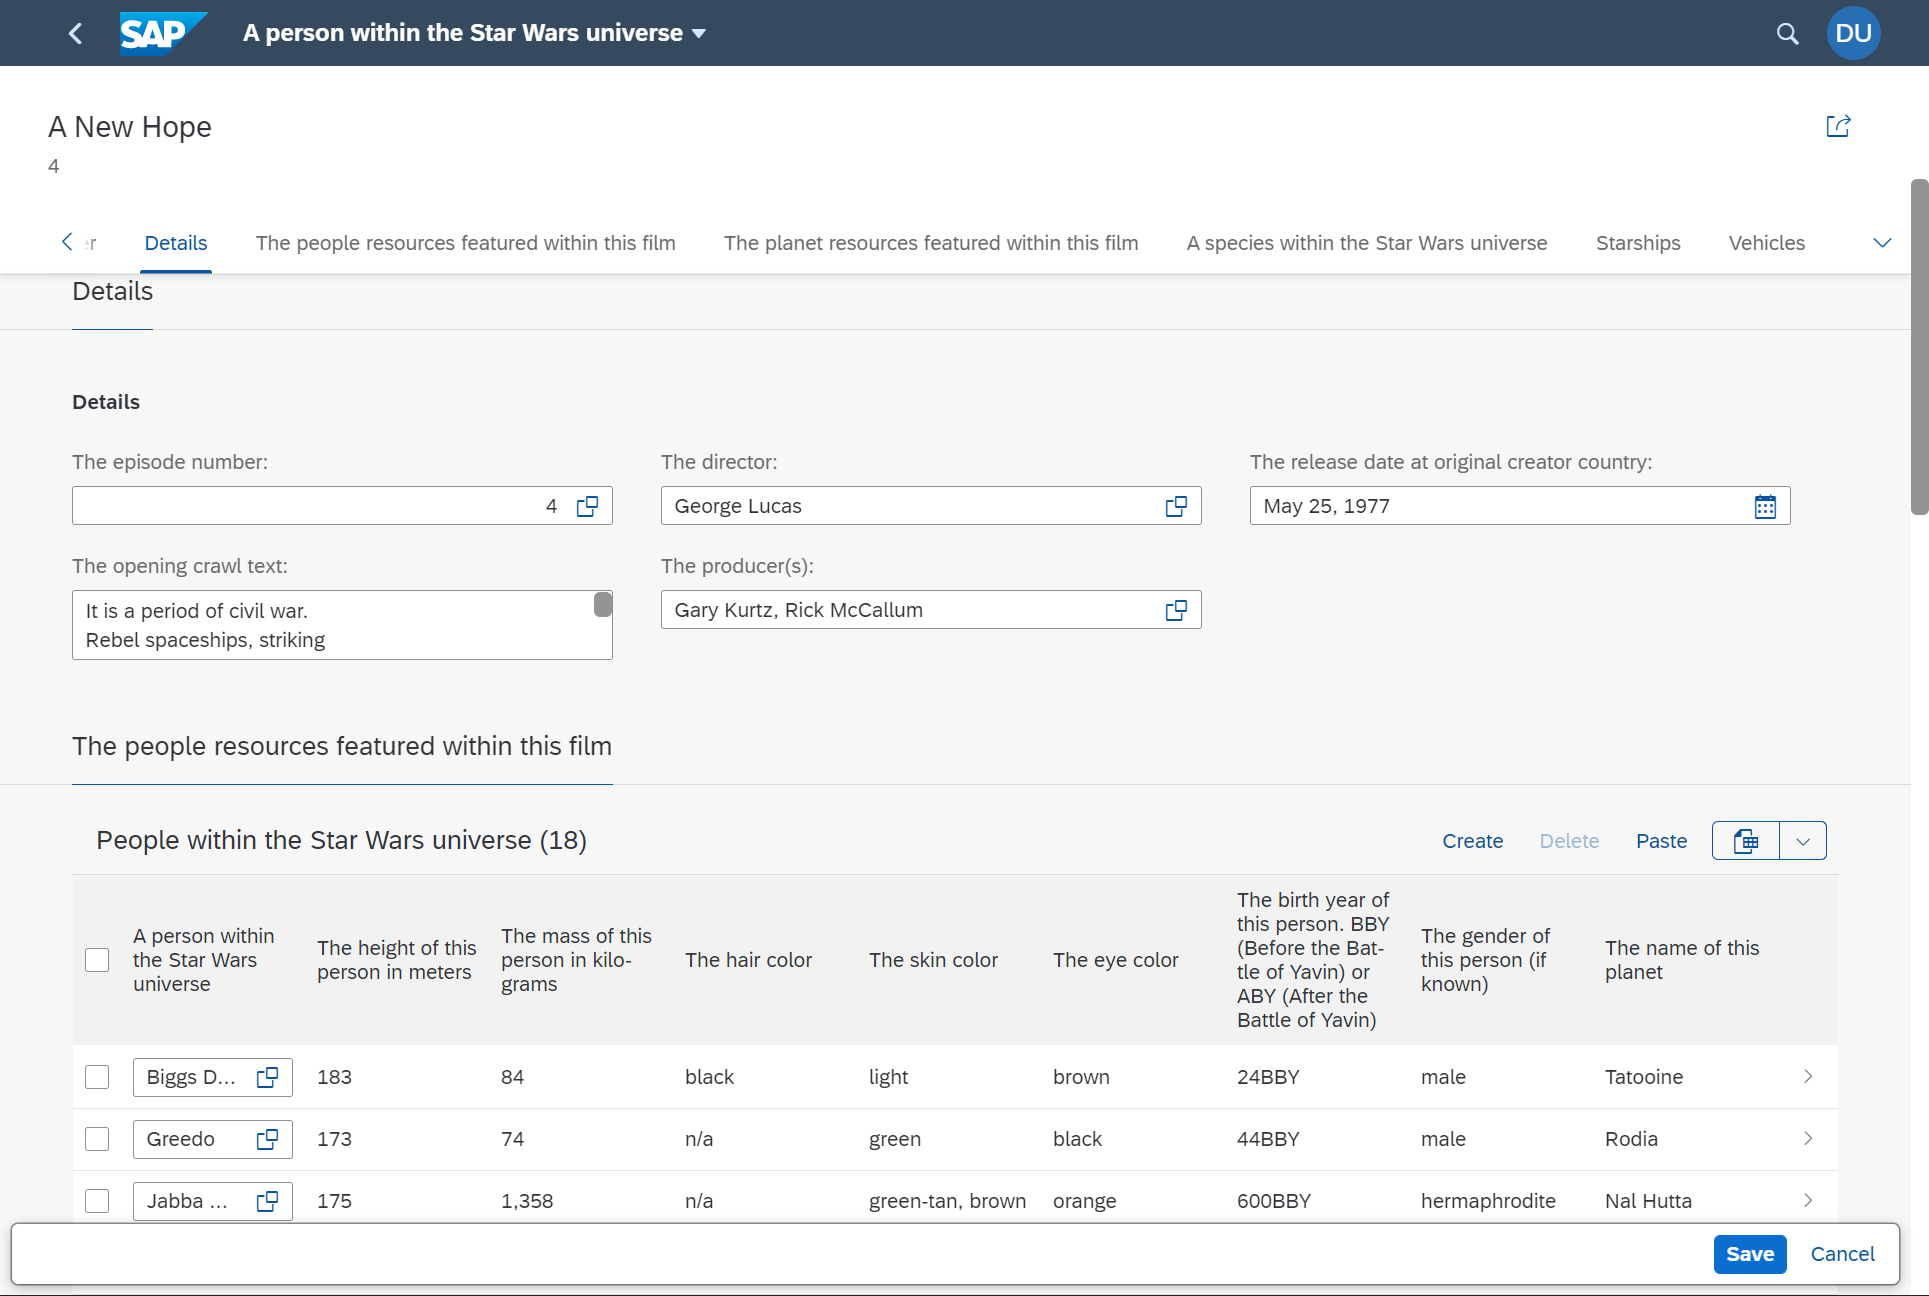This screenshot has width=1929, height=1296.
Task: Open calendar picker for release date
Action: (x=1765, y=506)
